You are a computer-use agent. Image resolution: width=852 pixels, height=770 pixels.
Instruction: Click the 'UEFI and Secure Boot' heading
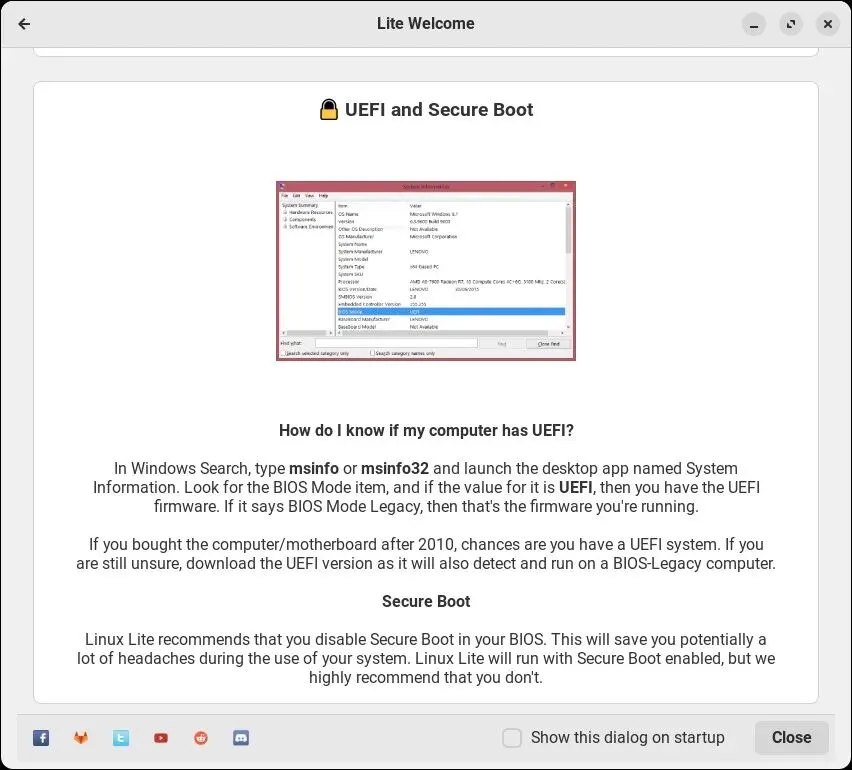click(439, 109)
